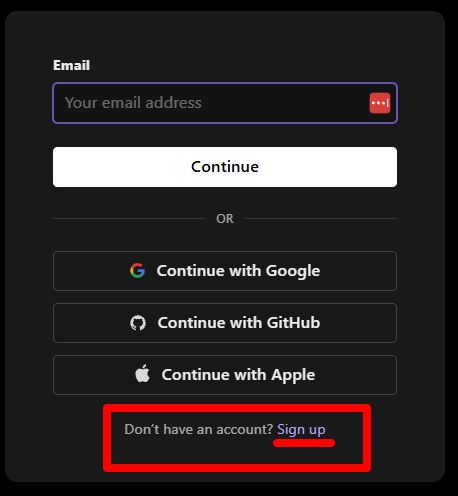
Task: Choose Continue with Google
Action: tap(225, 271)
